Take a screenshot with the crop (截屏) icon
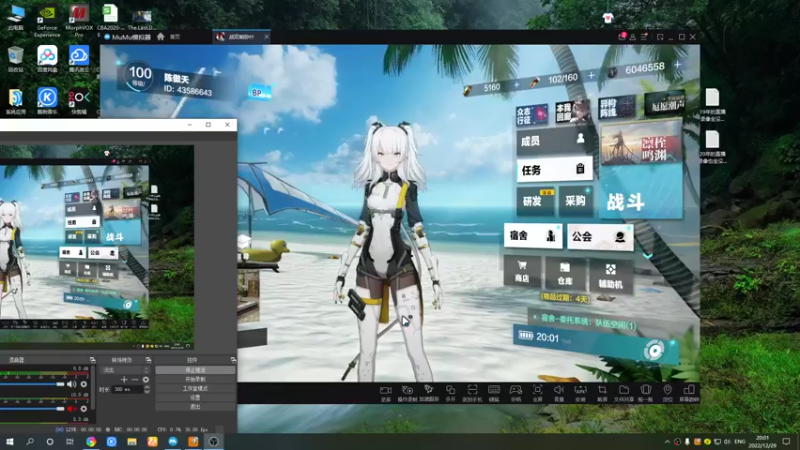 (603, 393)
